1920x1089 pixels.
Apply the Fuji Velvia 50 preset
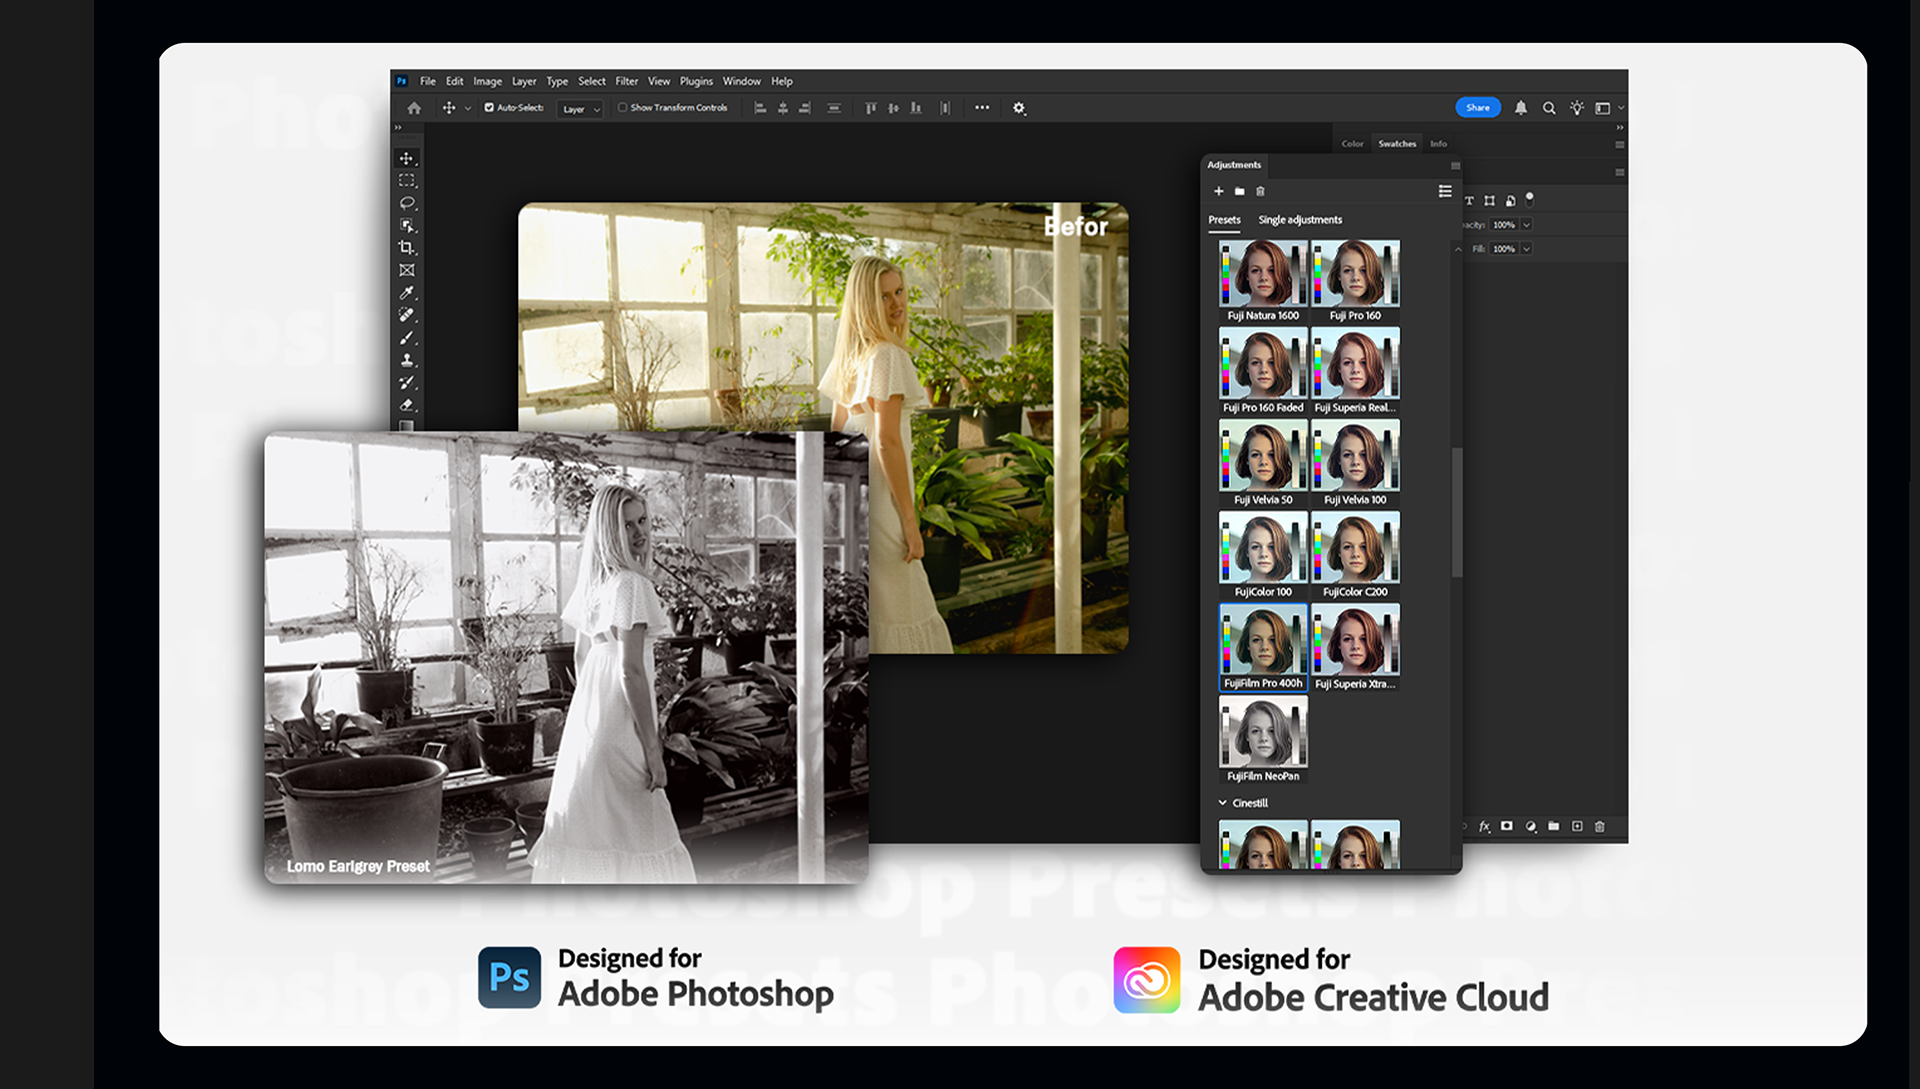[x=1263, y=464]
